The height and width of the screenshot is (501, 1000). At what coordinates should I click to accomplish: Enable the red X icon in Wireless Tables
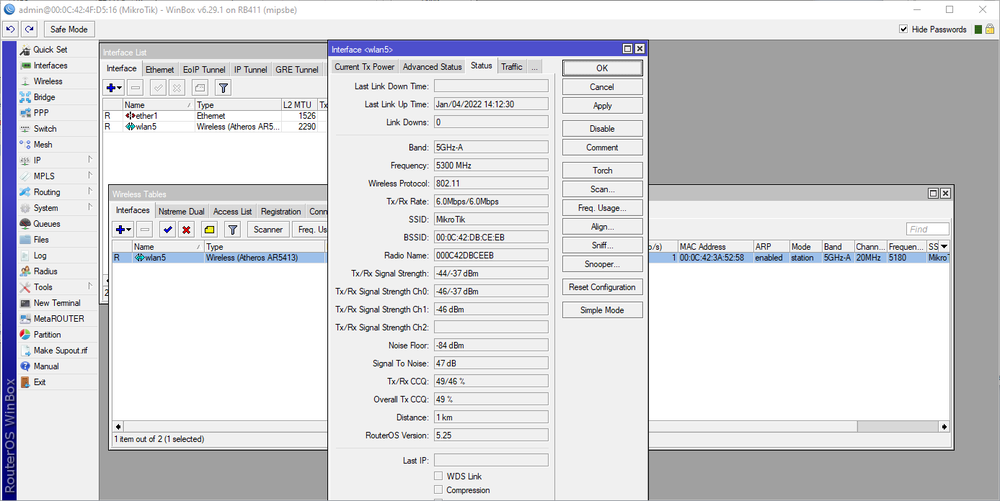(x=187, y=229)
